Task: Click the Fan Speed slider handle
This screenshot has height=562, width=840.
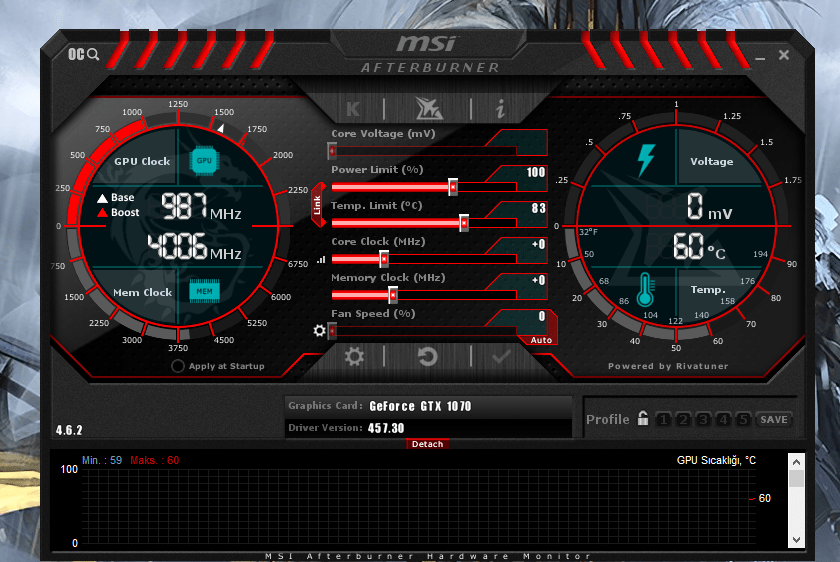Action: click(x=332, y=331)
